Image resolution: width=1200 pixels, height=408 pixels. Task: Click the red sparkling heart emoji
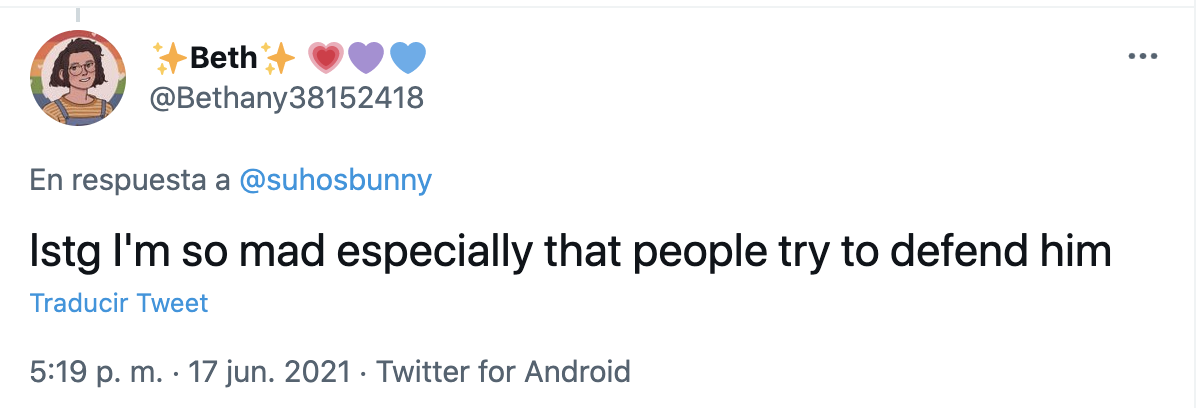[325, 59]
